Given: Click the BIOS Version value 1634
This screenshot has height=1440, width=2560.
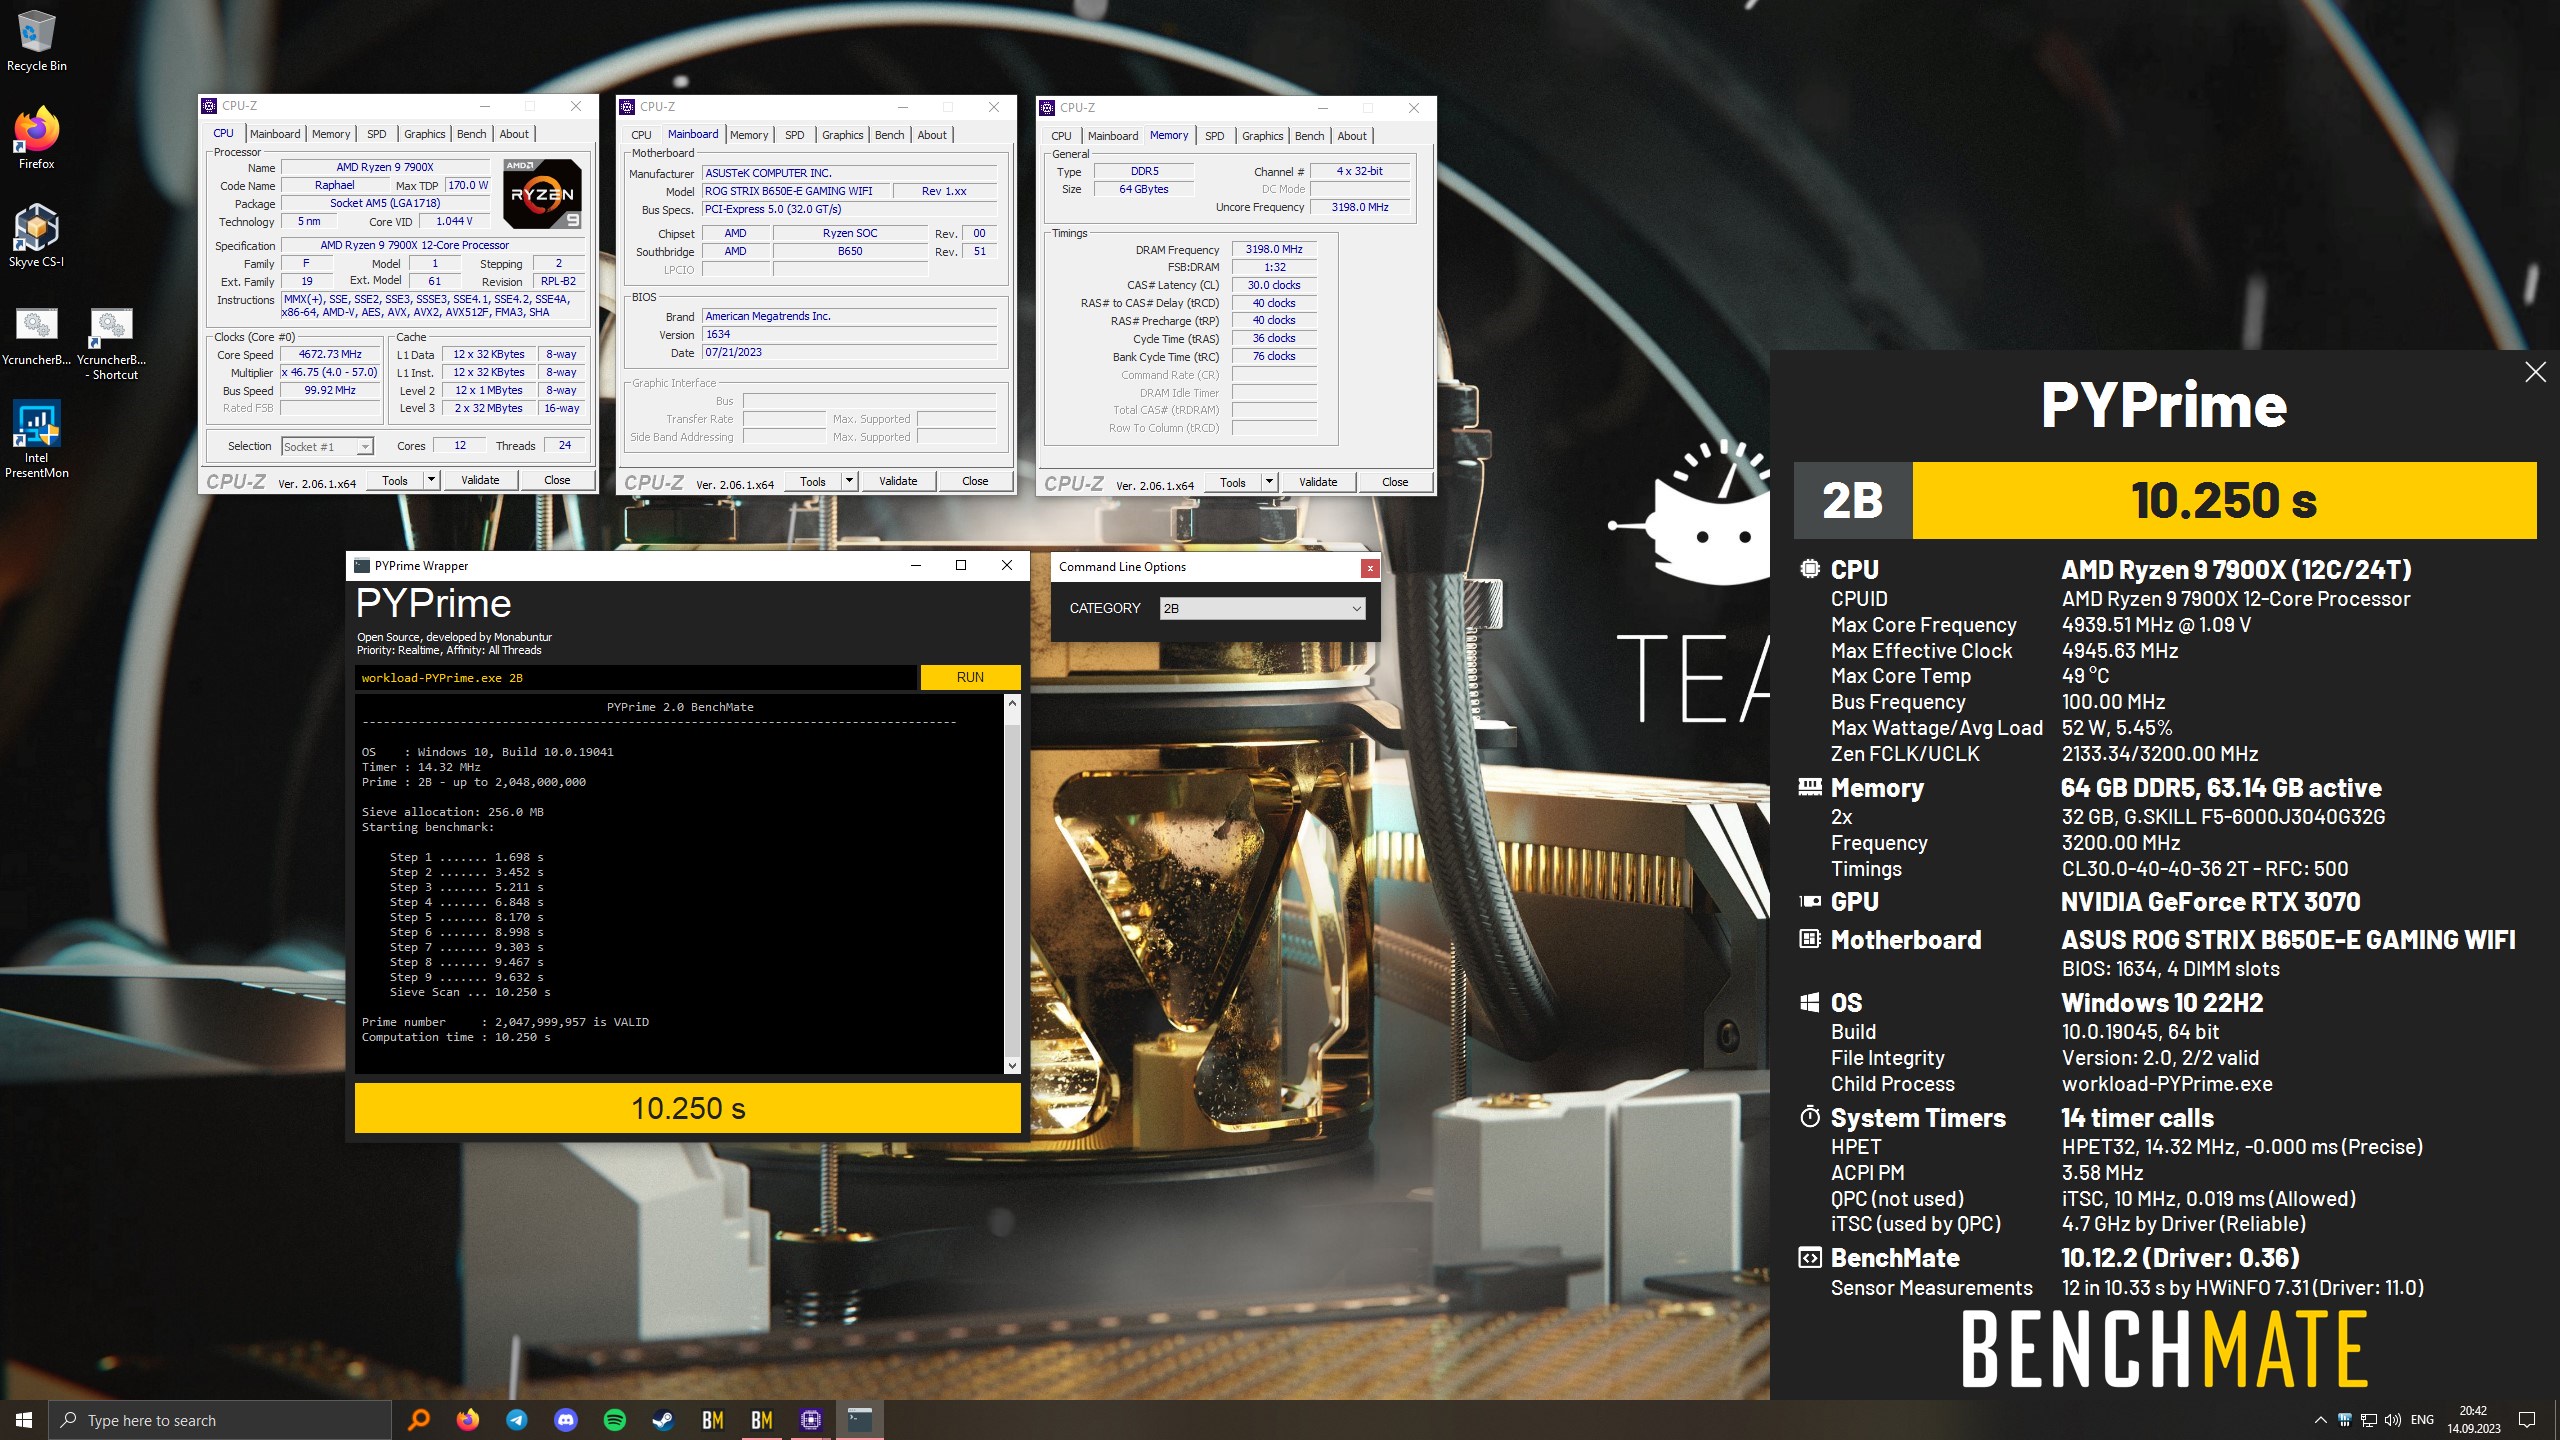Looking at the screenshot, I should (x=849, y=335).
